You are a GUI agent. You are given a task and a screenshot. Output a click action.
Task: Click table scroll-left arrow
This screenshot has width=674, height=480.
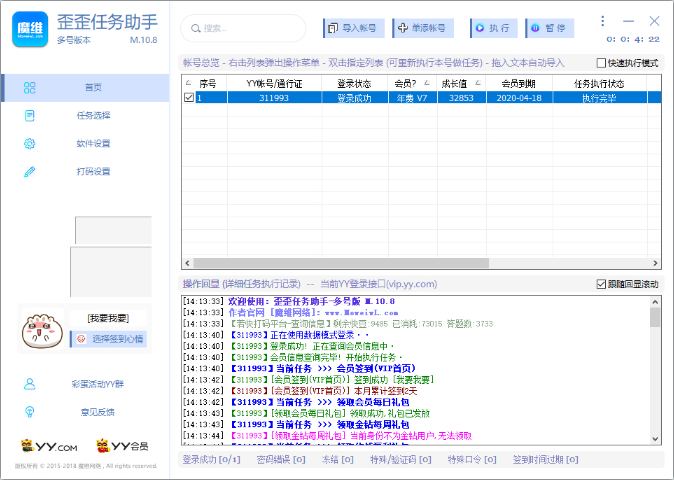(187, 263)
